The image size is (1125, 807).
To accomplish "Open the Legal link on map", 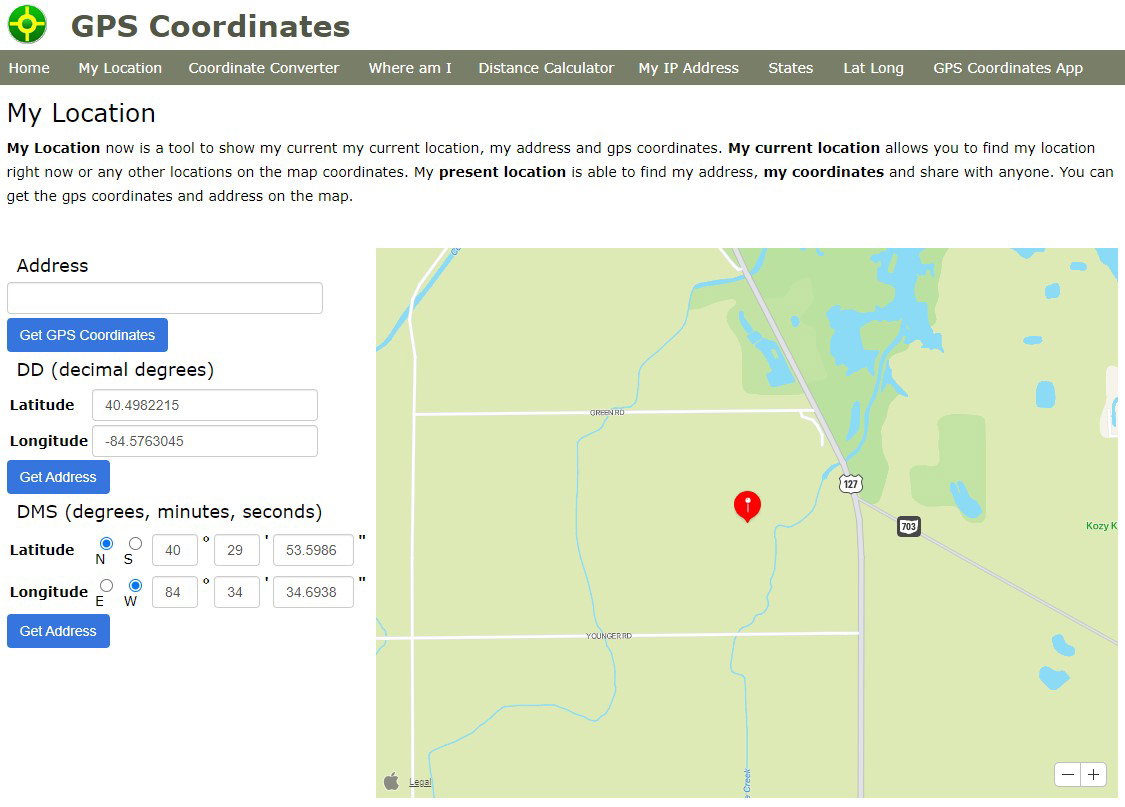I will click(420, 783).
